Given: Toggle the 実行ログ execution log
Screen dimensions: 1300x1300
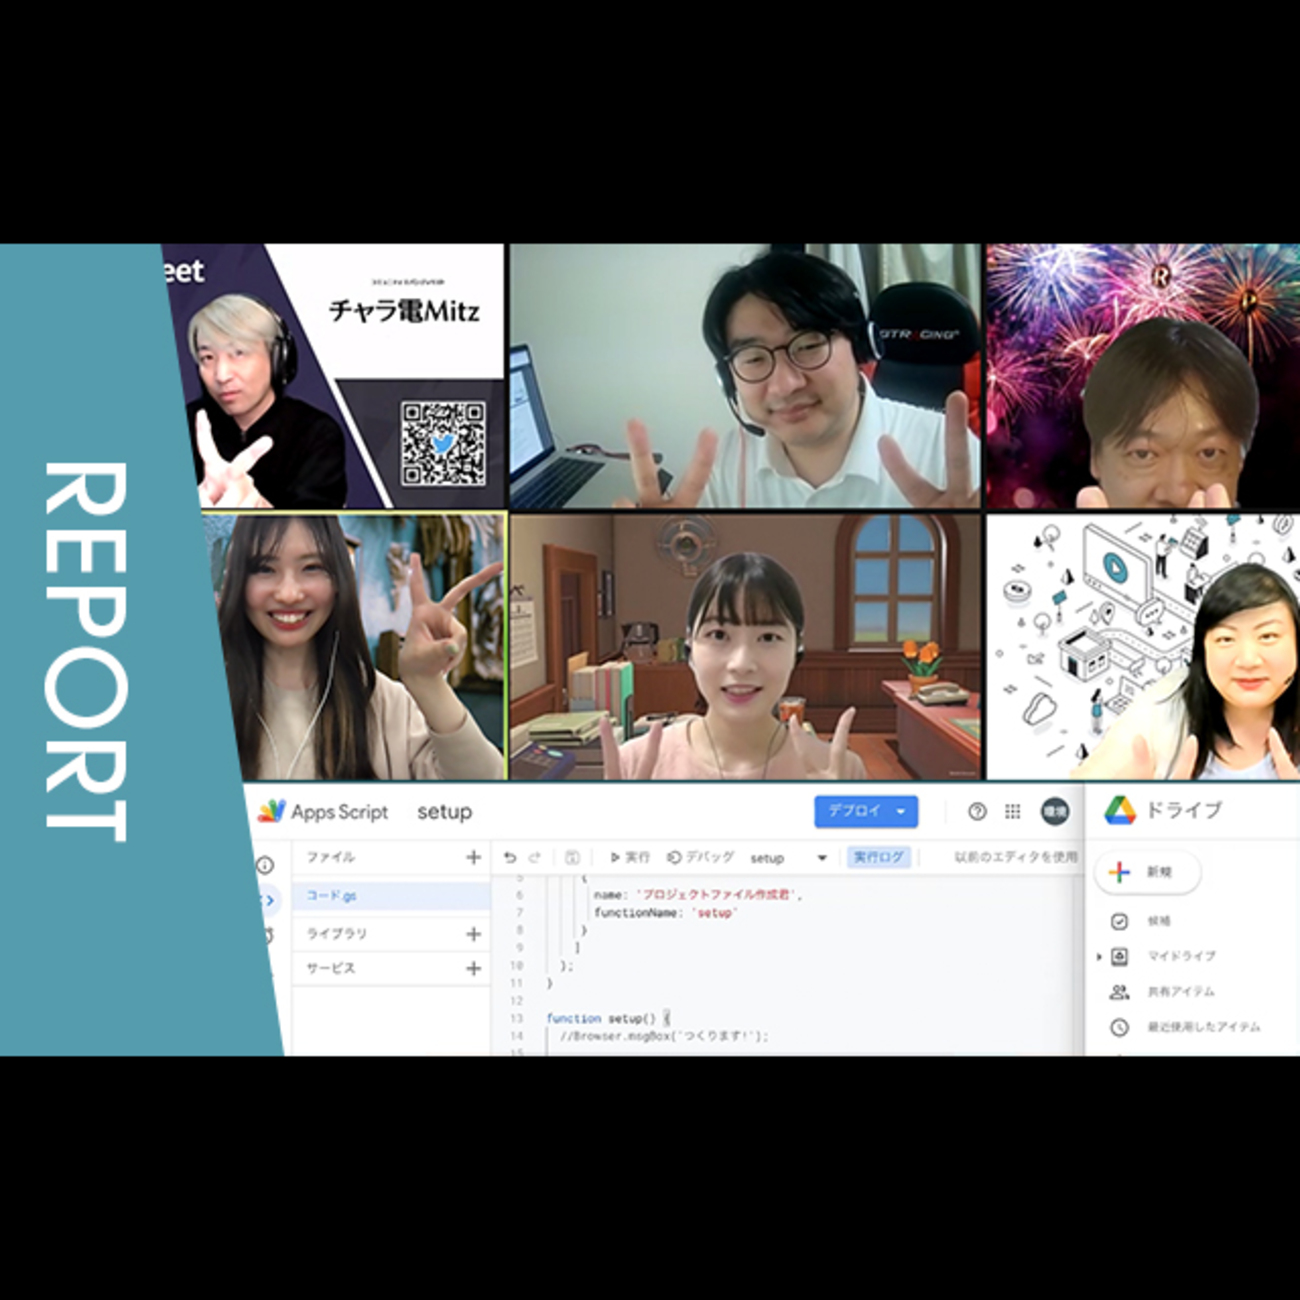Looking at the screenshot, I should point(878,857).
